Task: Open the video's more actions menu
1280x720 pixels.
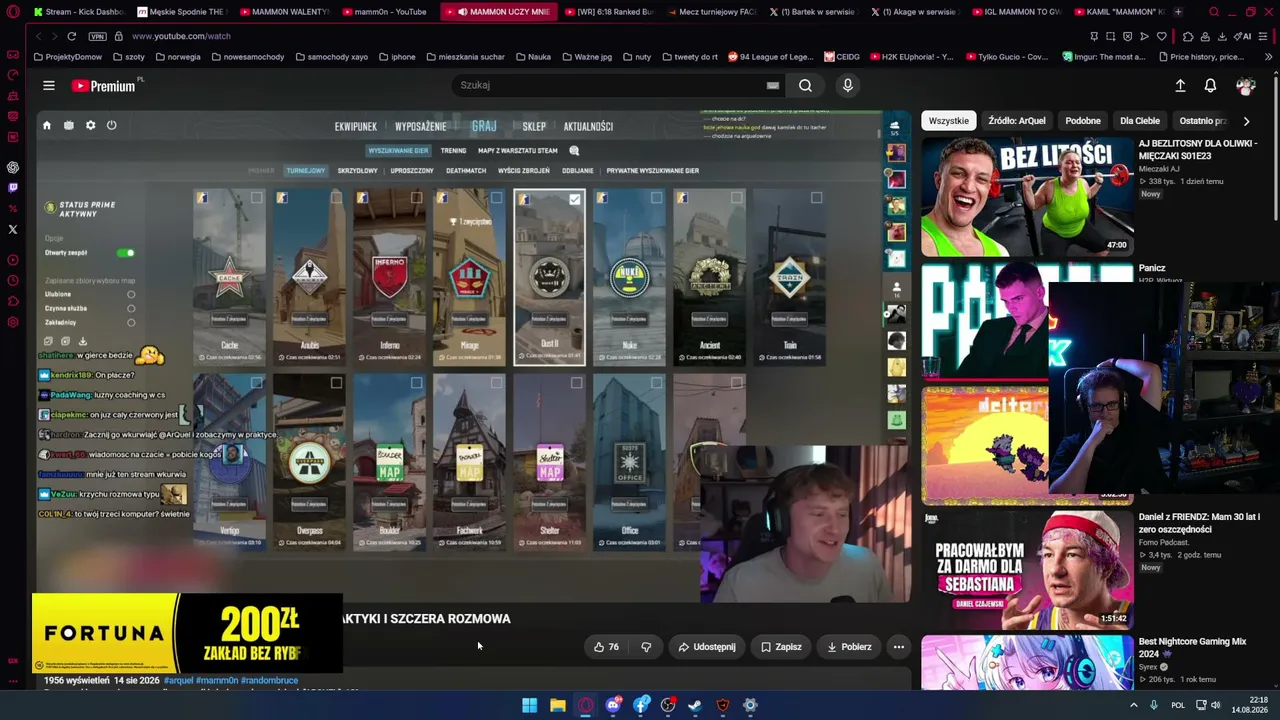Action: (898, 647)
